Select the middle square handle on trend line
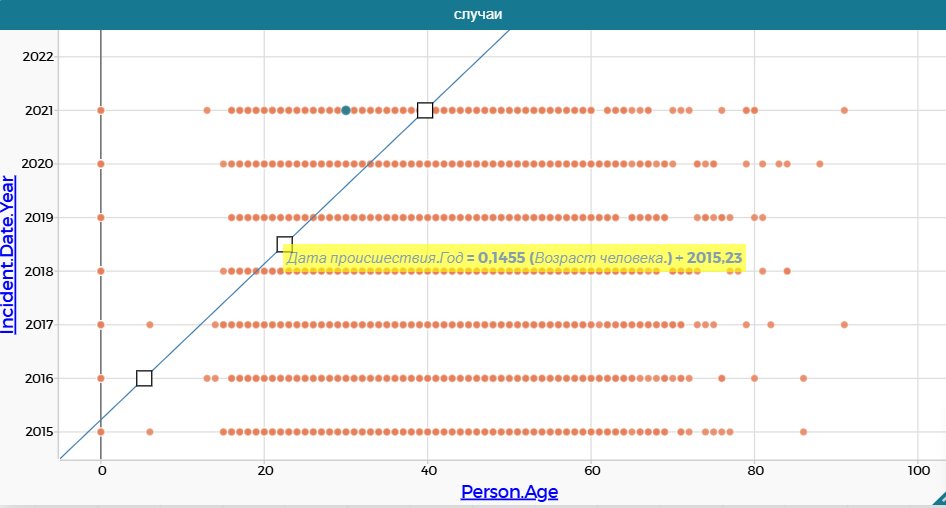This screenshot has height=508, width=946. tap(285, 244)
